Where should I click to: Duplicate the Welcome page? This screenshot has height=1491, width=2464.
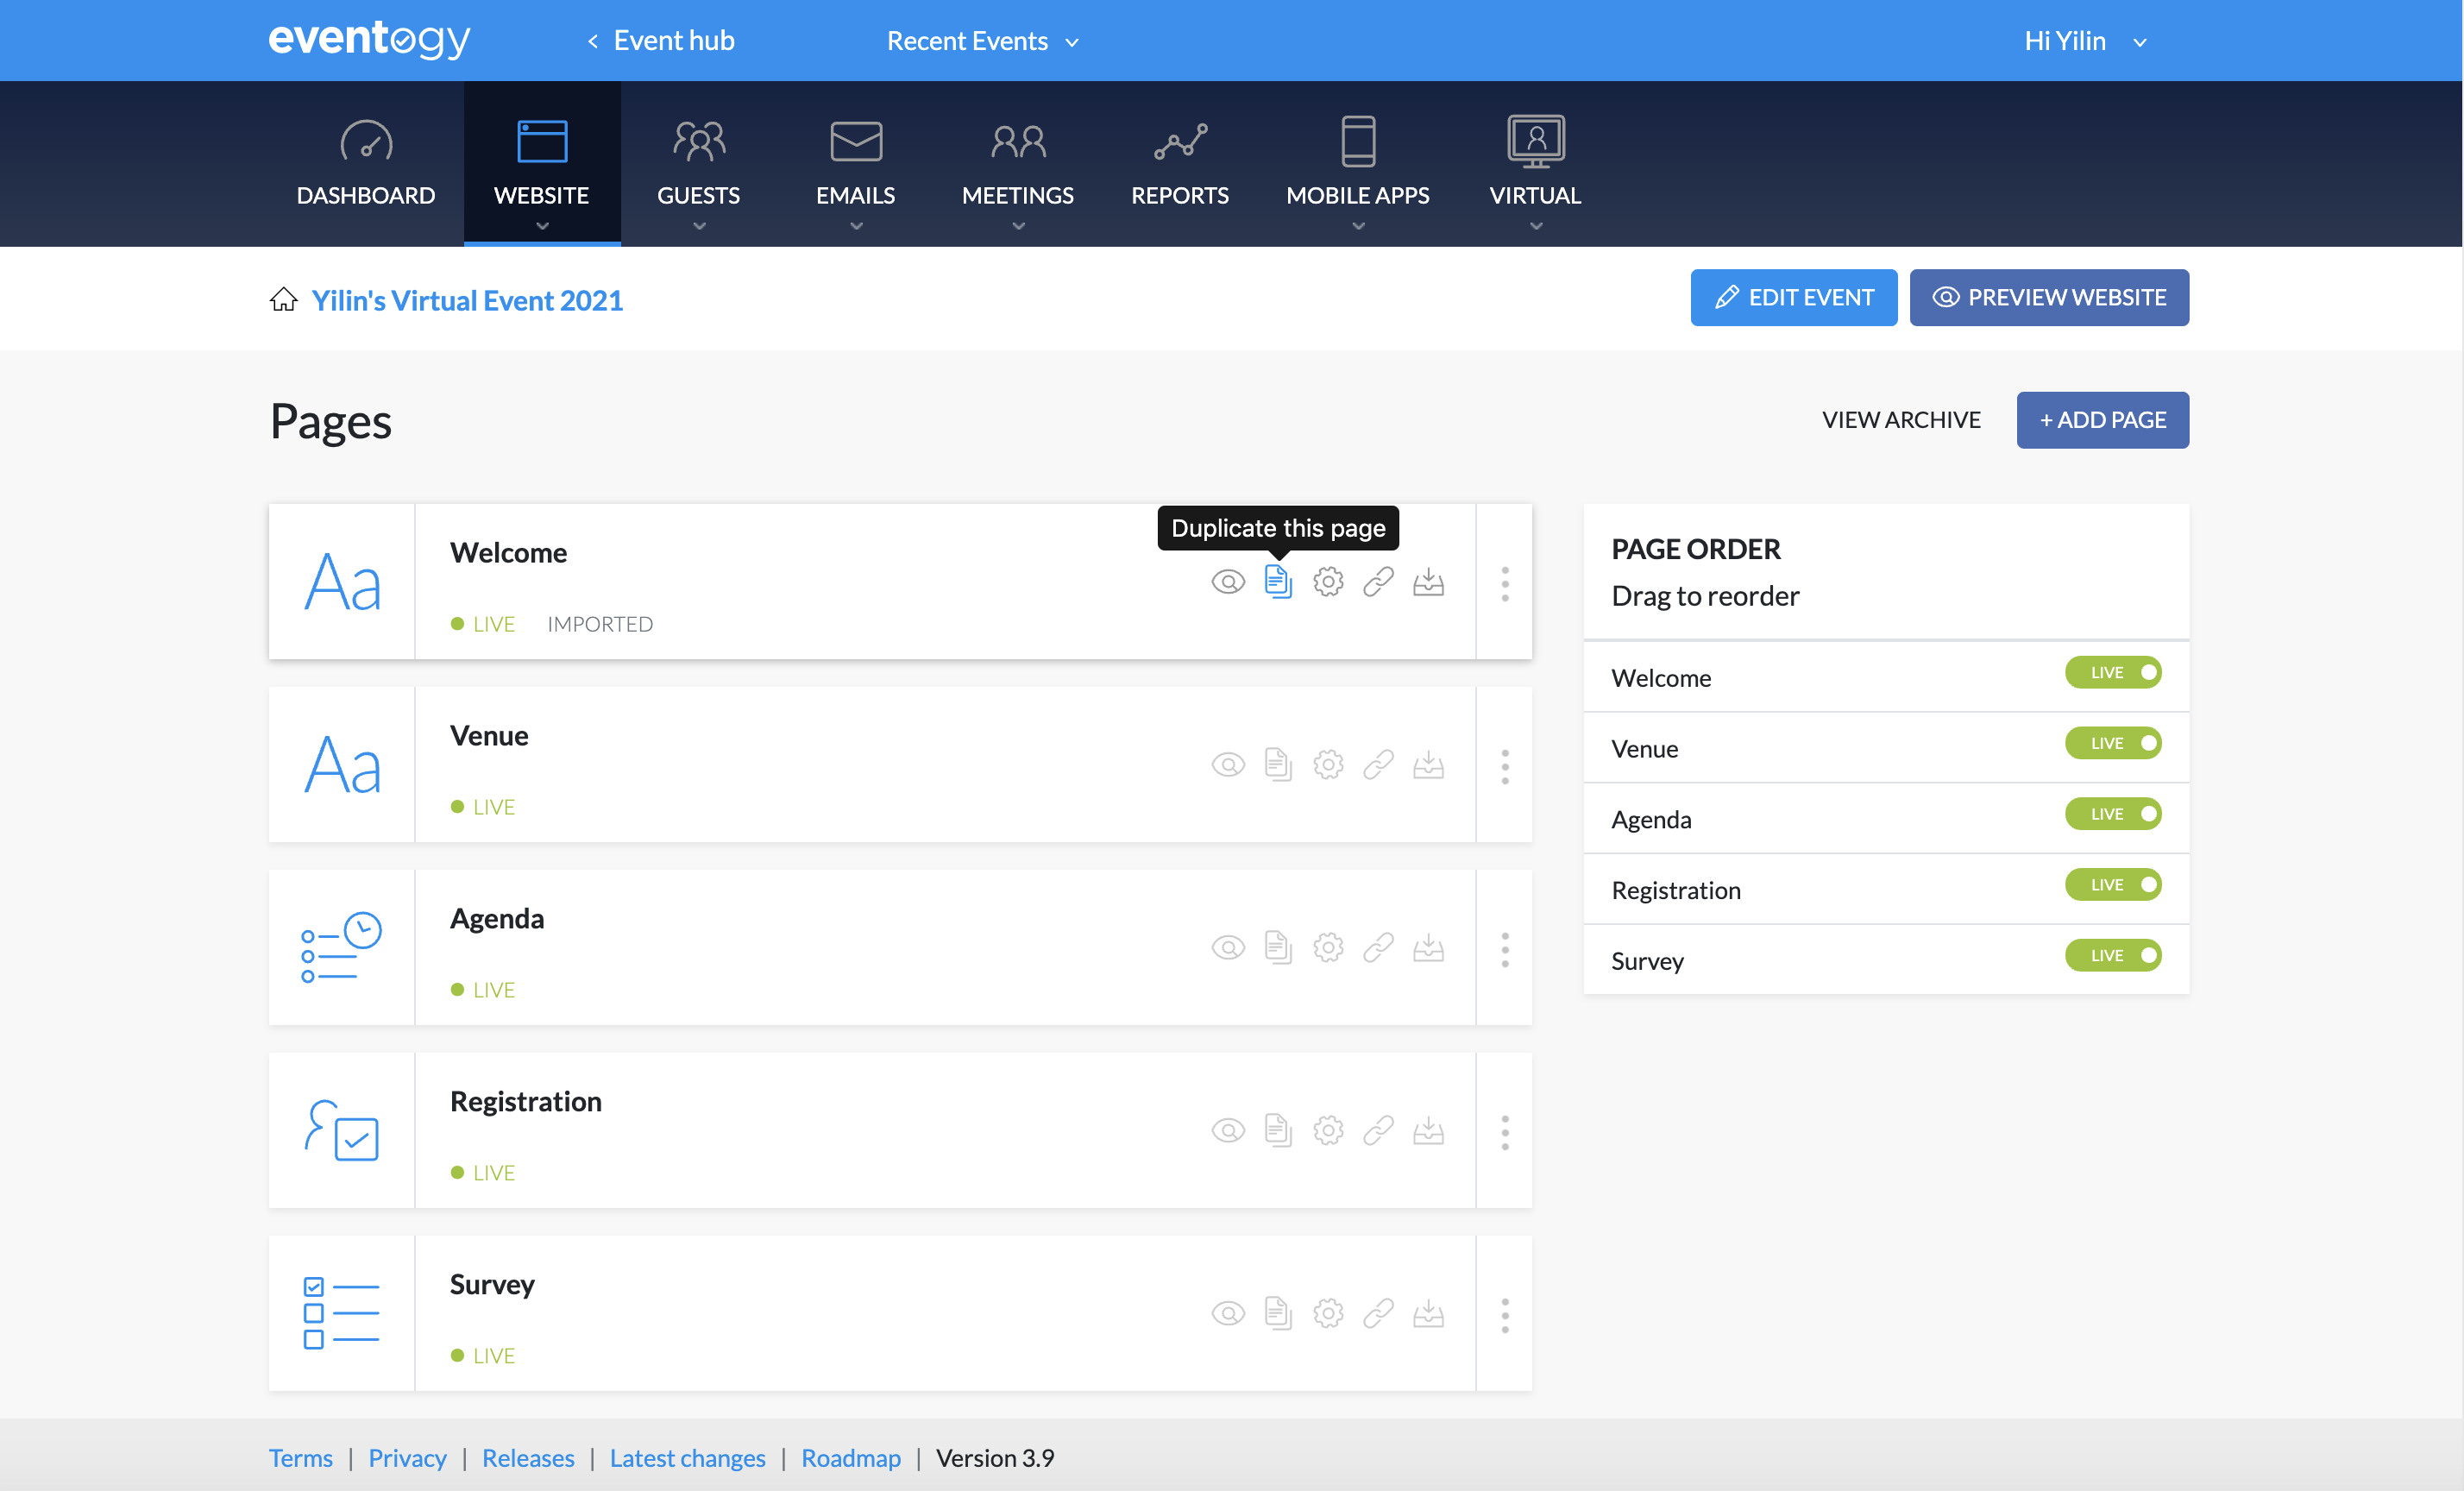(x=1278, y=581)
